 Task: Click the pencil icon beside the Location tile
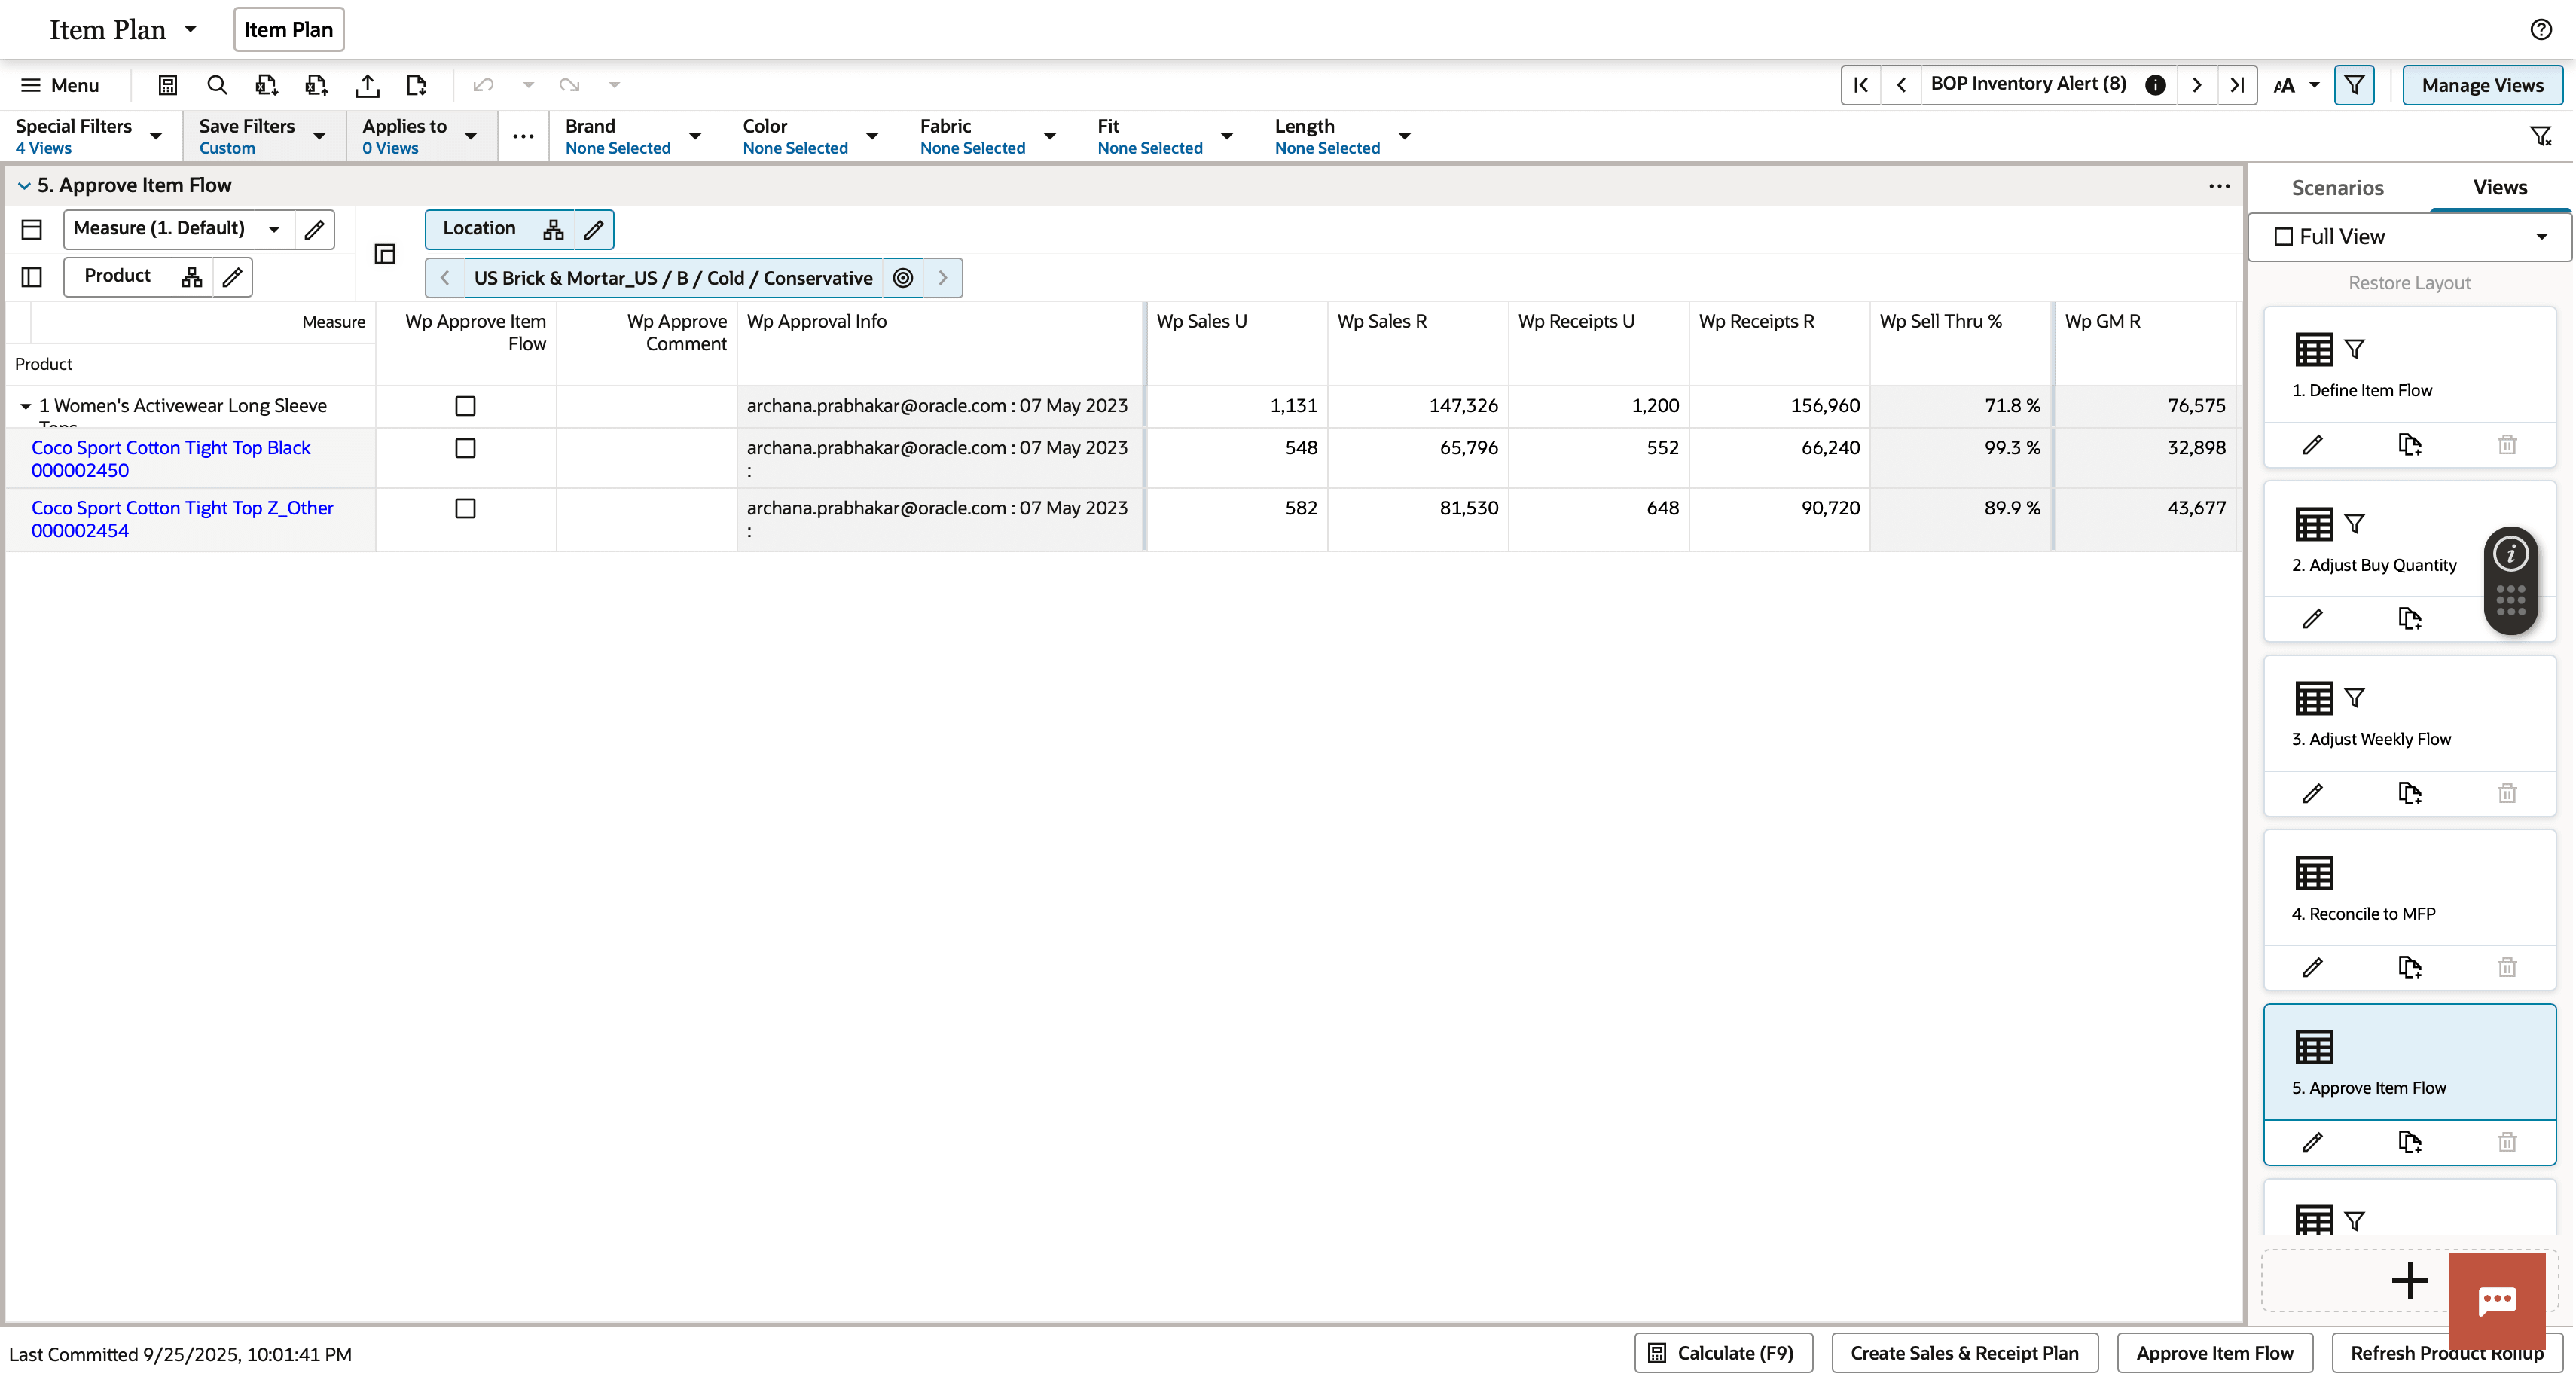pyautogui.click(x=593, y=229)
